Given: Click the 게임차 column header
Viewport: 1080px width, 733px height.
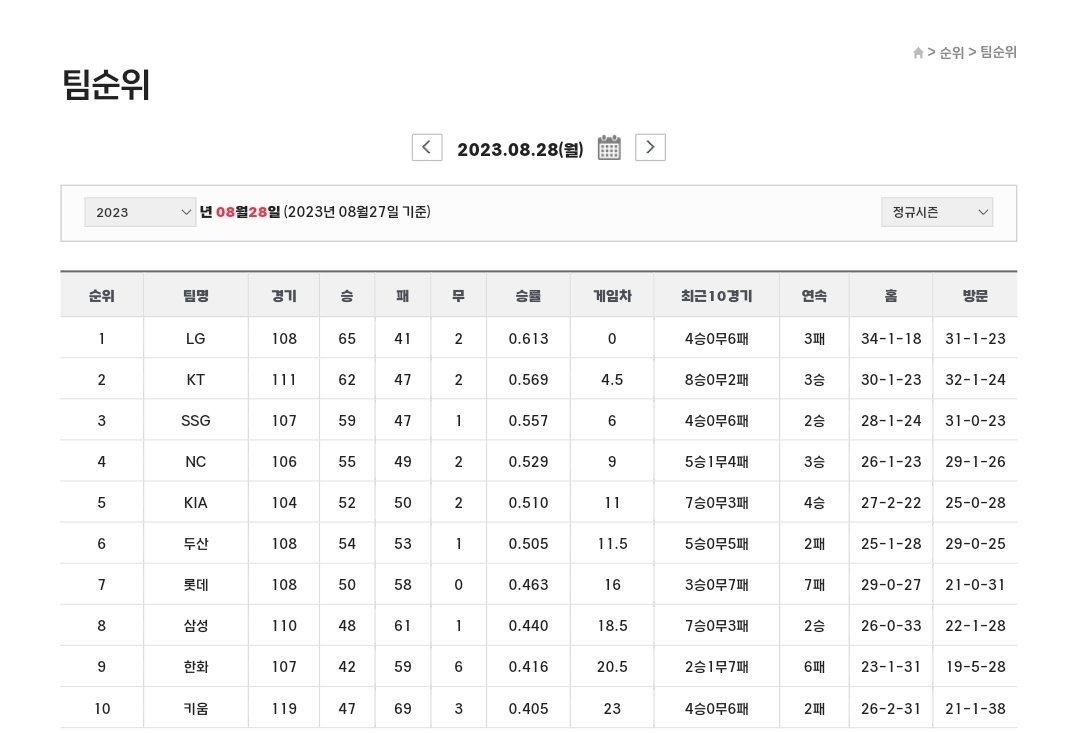Looking at the screenshot, I should point(612,296).
